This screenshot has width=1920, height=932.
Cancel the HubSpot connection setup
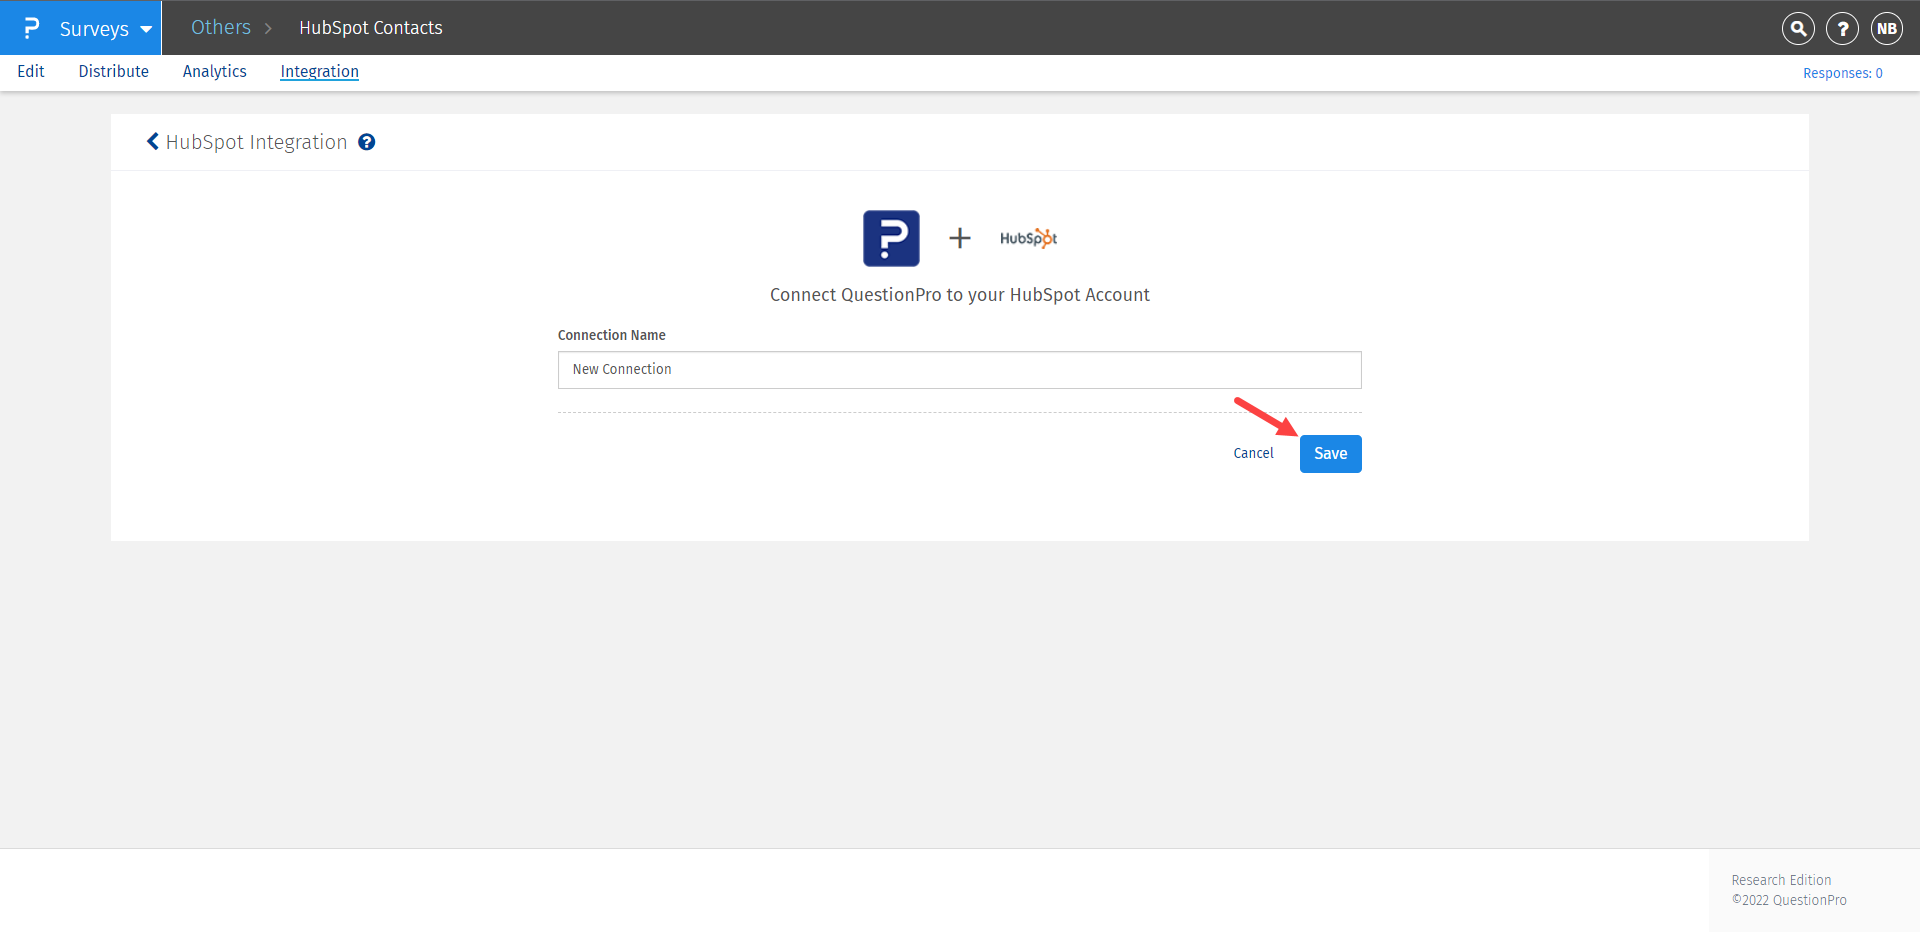click(x=1253, y=453)
